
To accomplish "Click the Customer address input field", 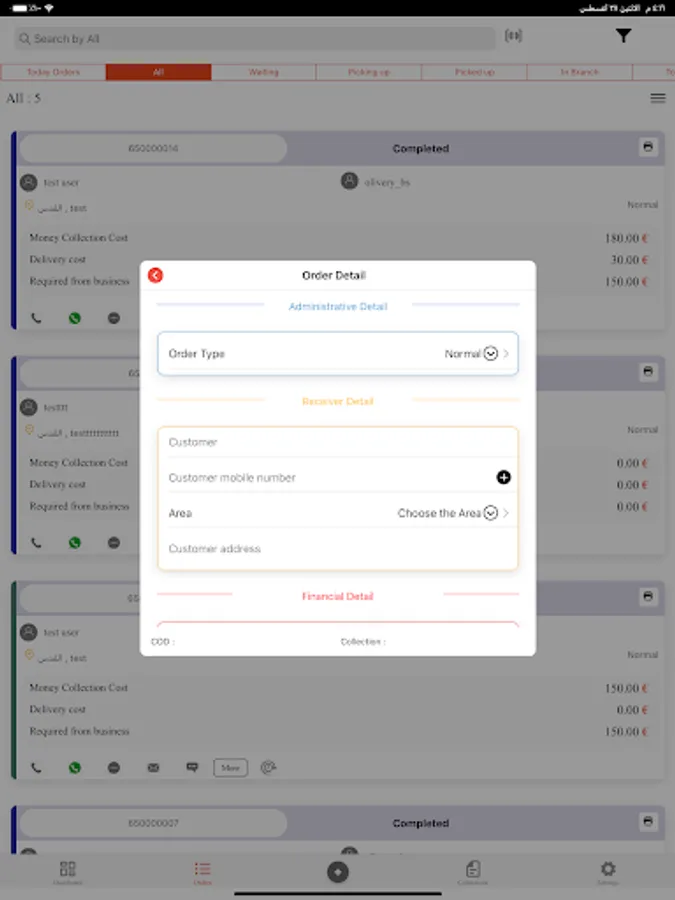I will click(338, 549).
